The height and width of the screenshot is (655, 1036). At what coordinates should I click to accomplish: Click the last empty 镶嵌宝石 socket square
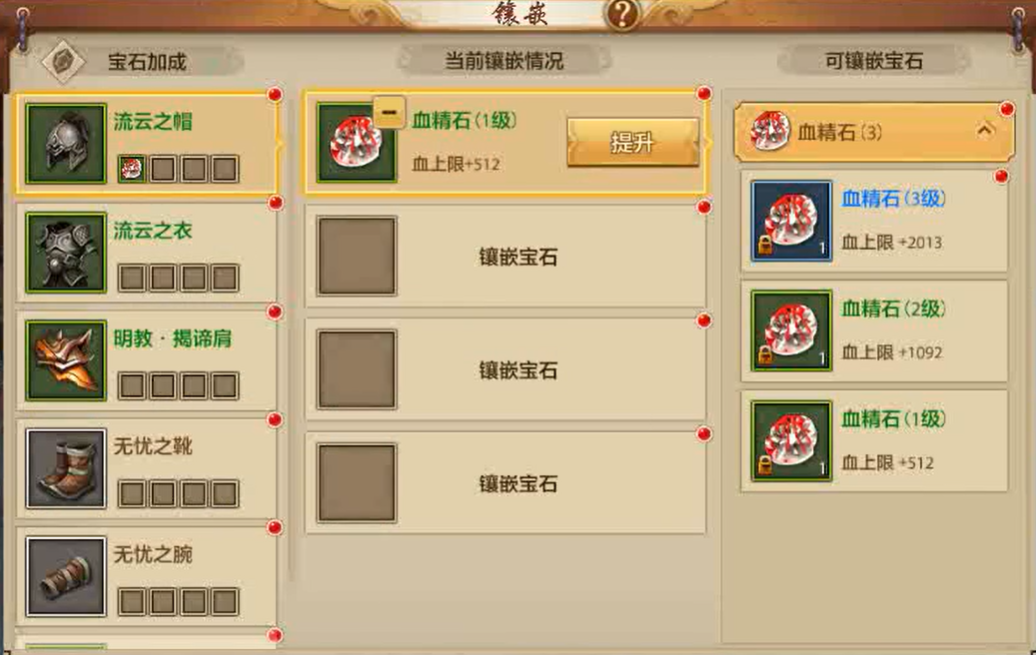tap(357, 483)
